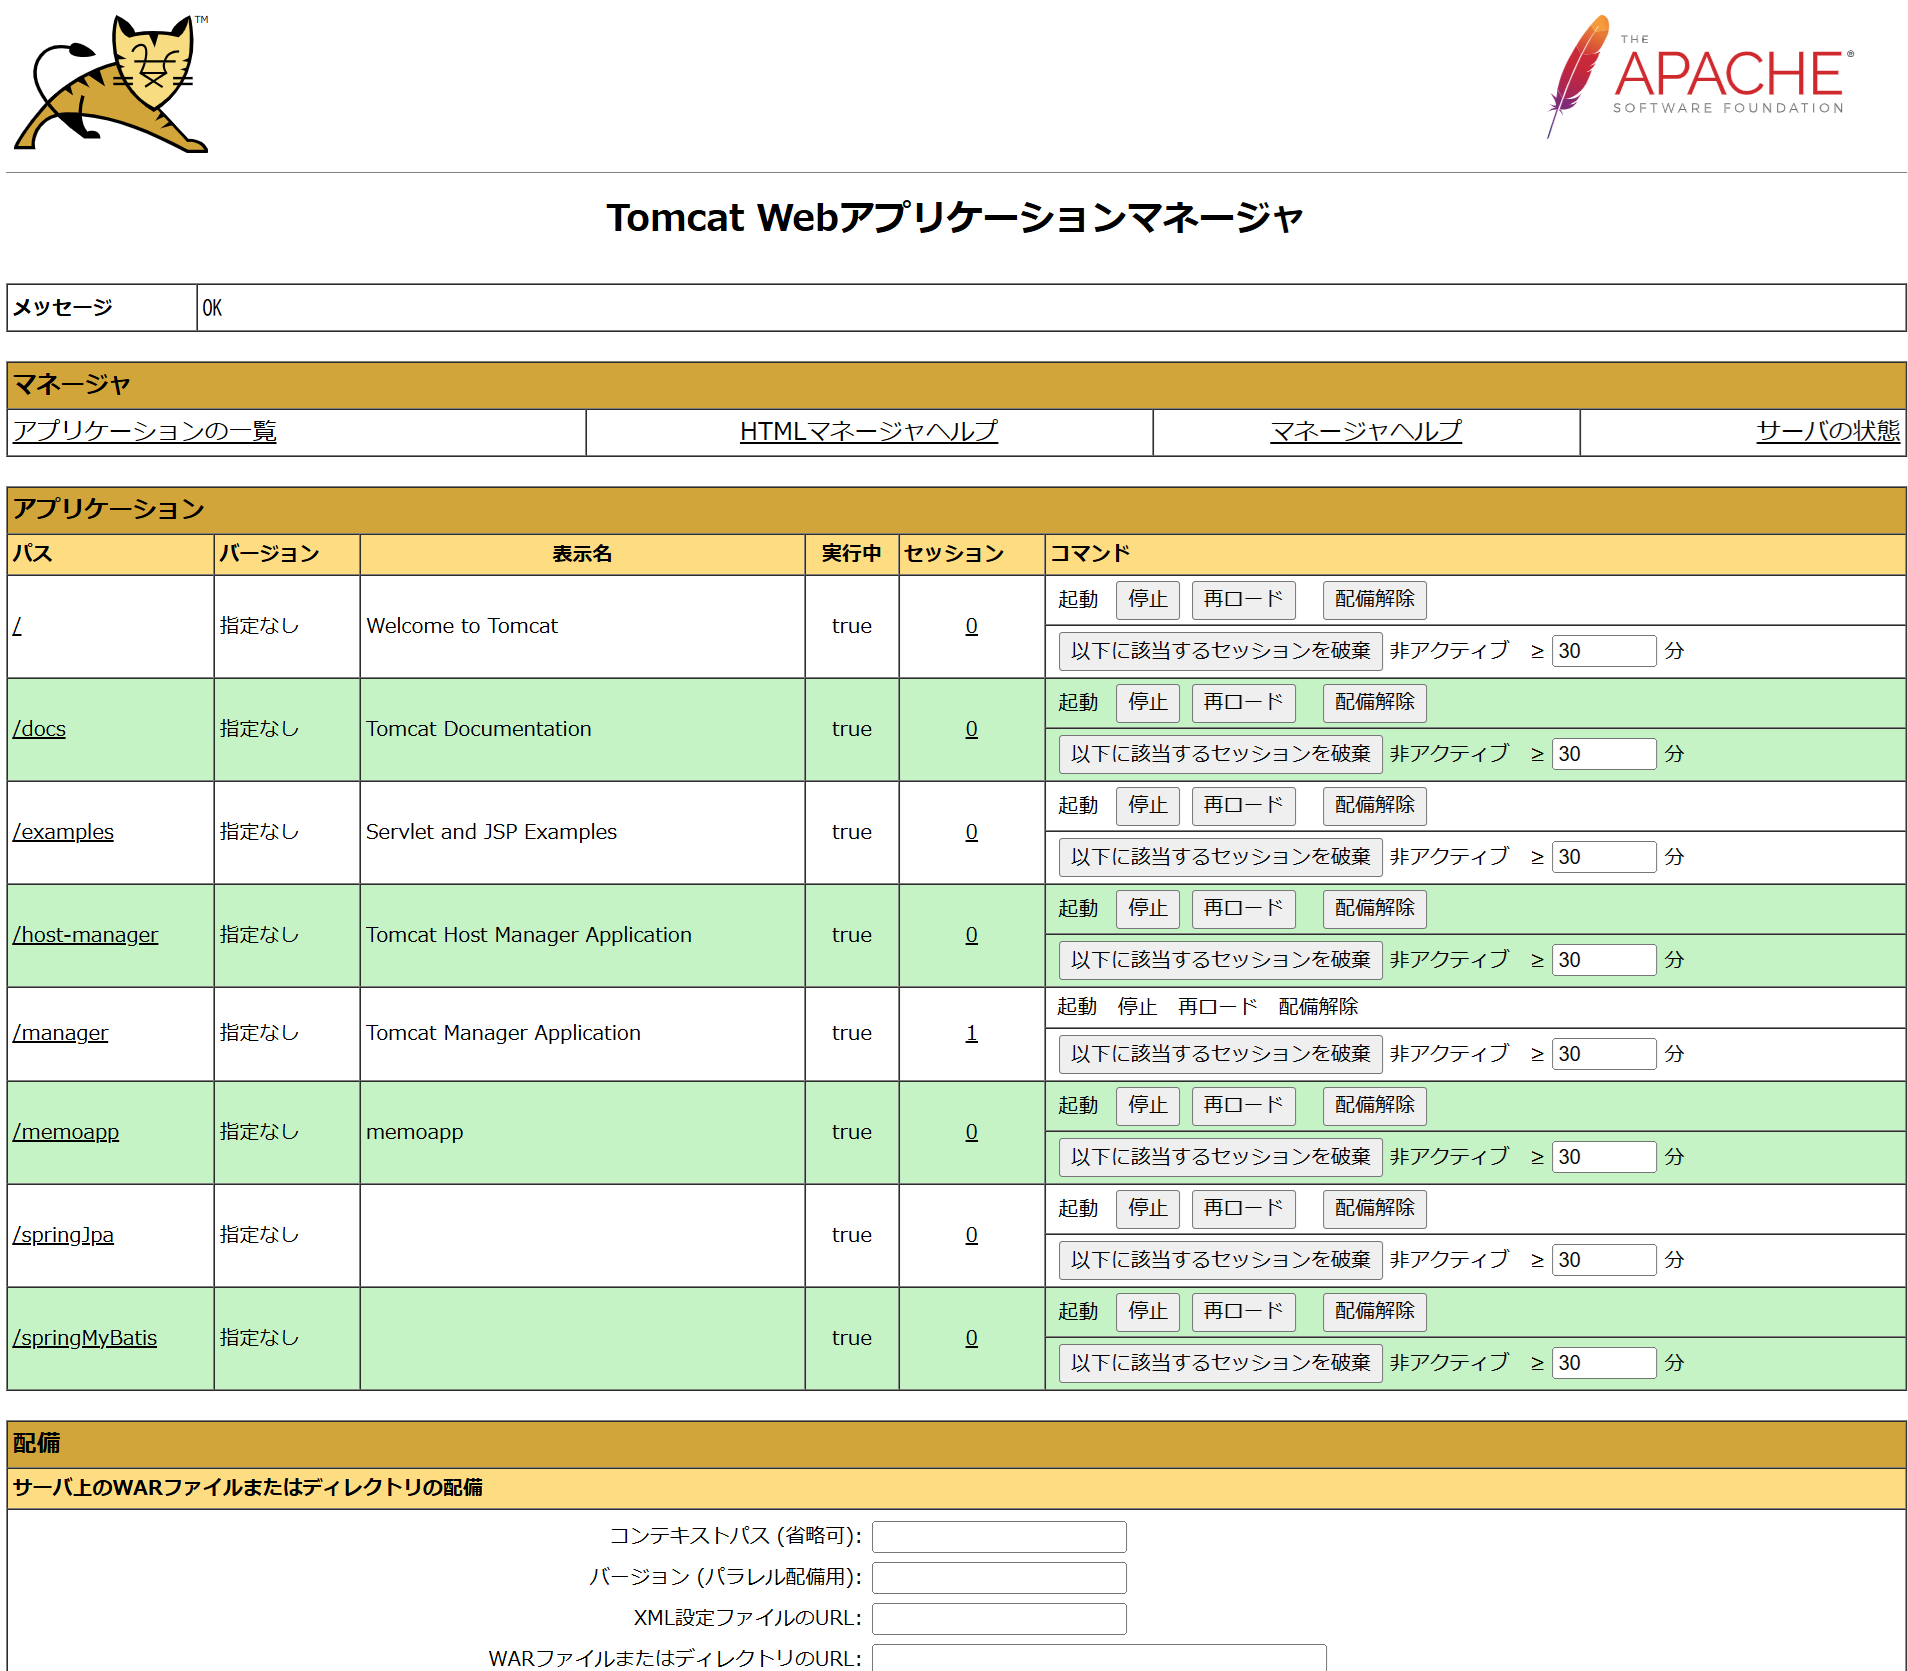This screenshot has height=1671, width=1908.
Task: Open the /memoapp application link
Action: [65, 1131]
